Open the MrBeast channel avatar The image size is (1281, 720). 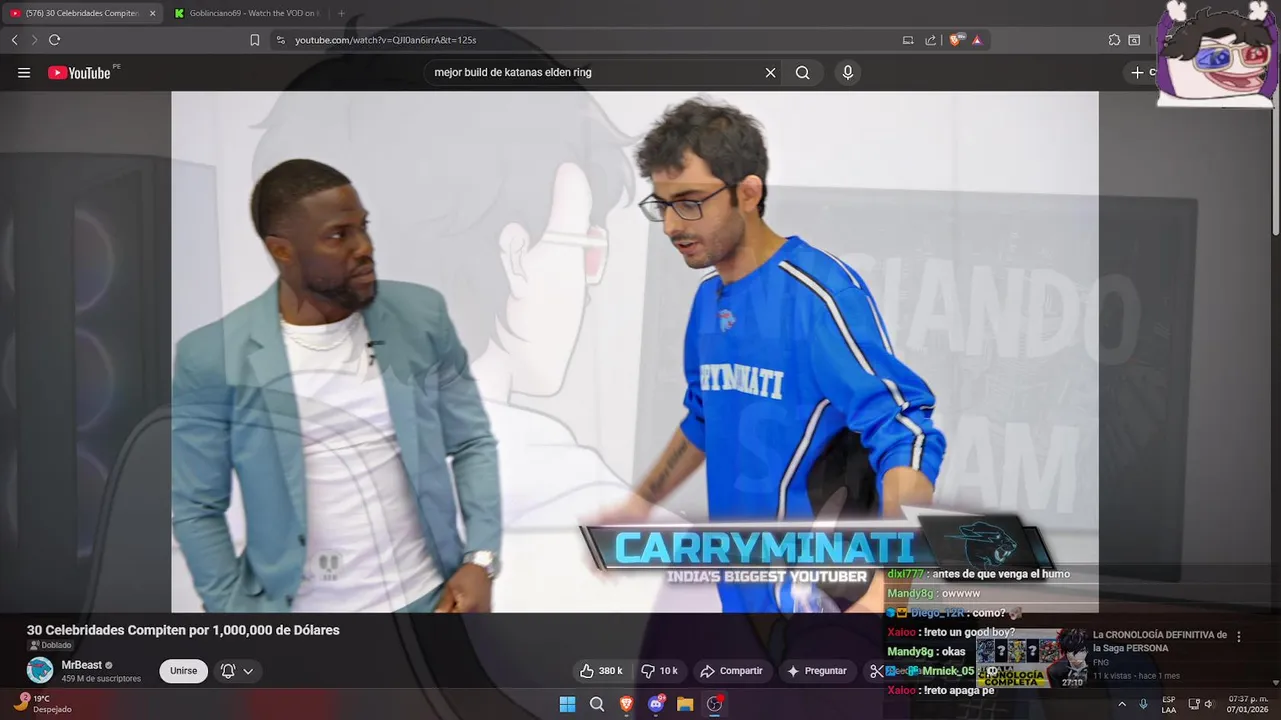(x=40, y=670)
